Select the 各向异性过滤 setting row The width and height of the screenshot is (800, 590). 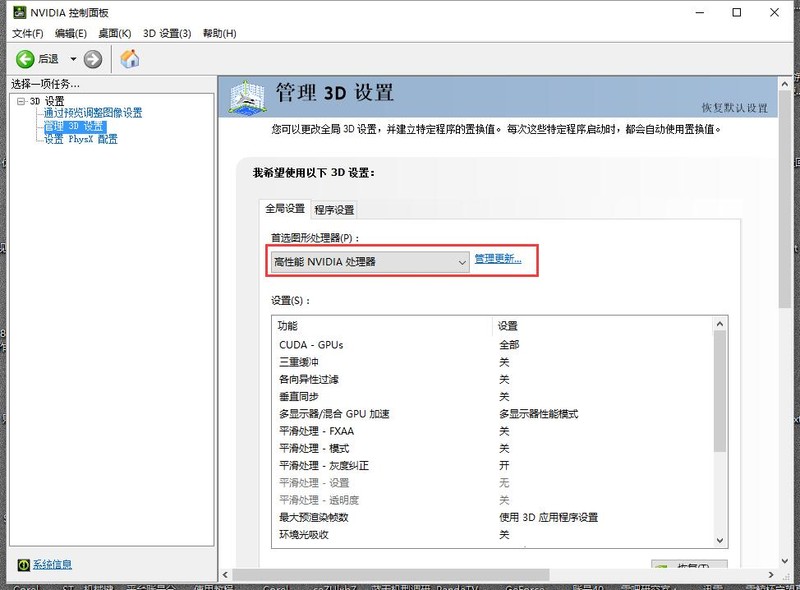[x=492, y=380]
